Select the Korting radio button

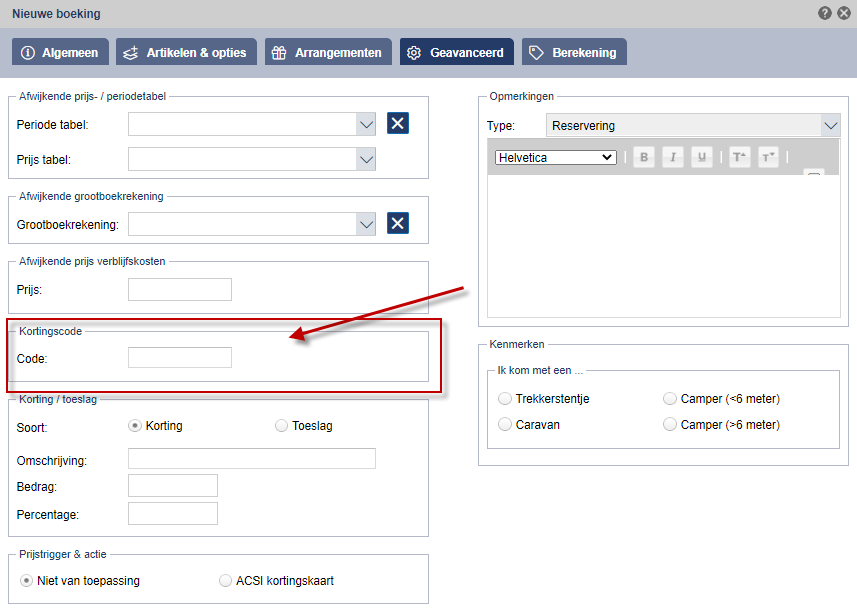(x=135, y=425)
